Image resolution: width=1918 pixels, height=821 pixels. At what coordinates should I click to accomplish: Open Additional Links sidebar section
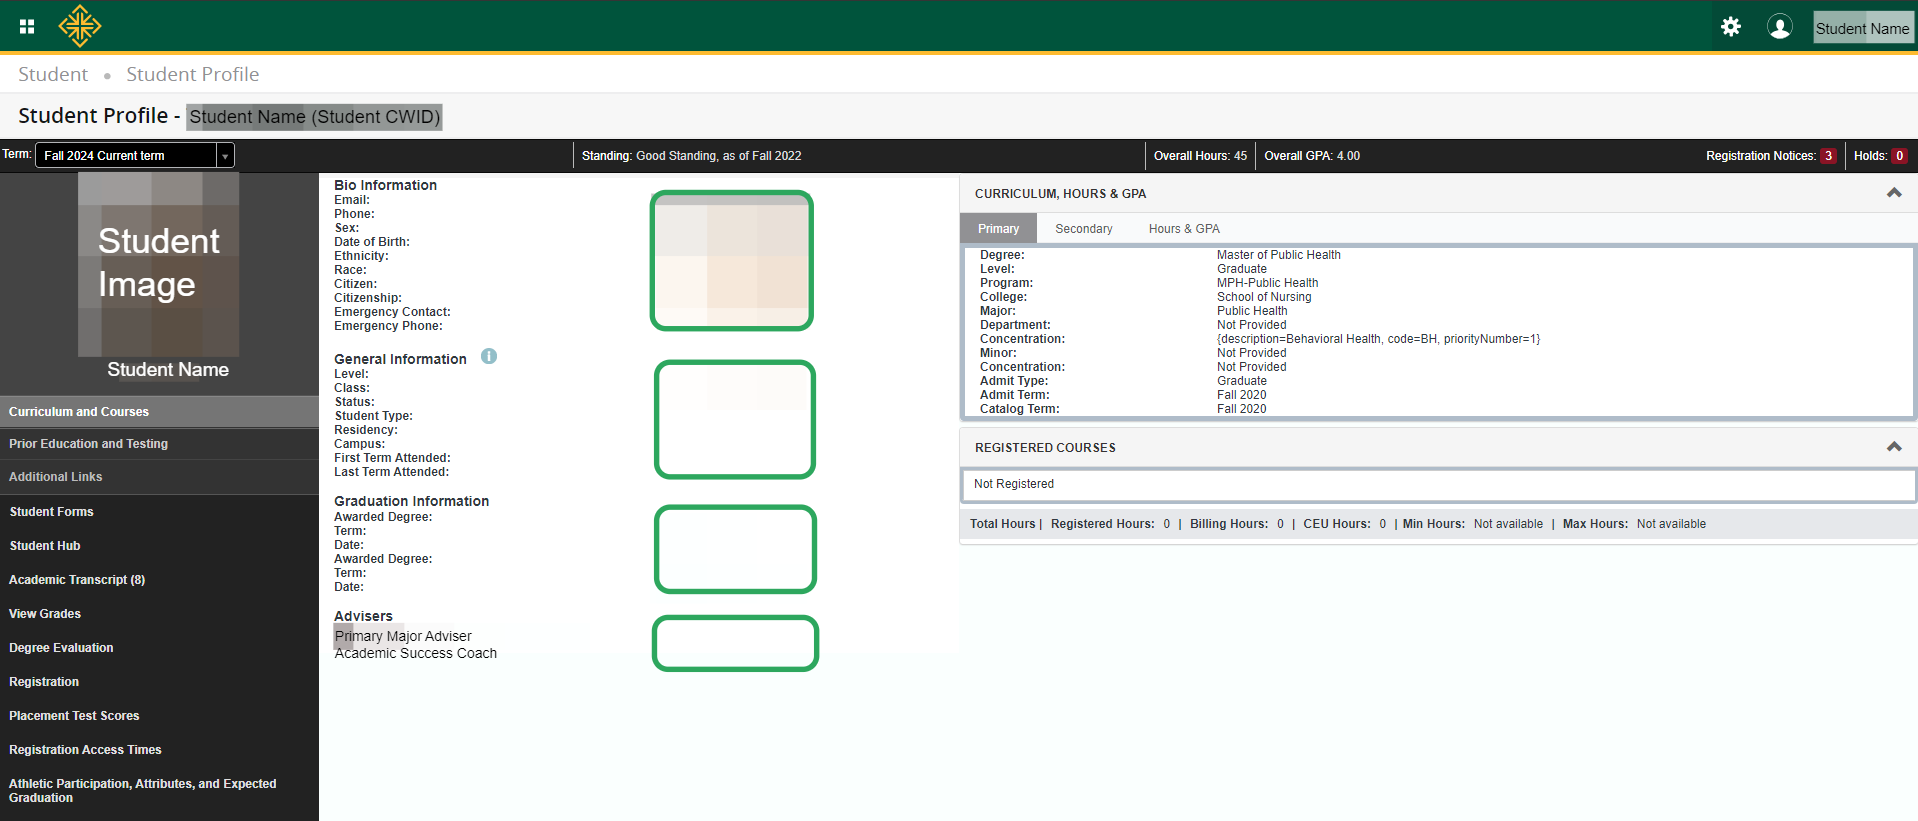click(160, 477)
